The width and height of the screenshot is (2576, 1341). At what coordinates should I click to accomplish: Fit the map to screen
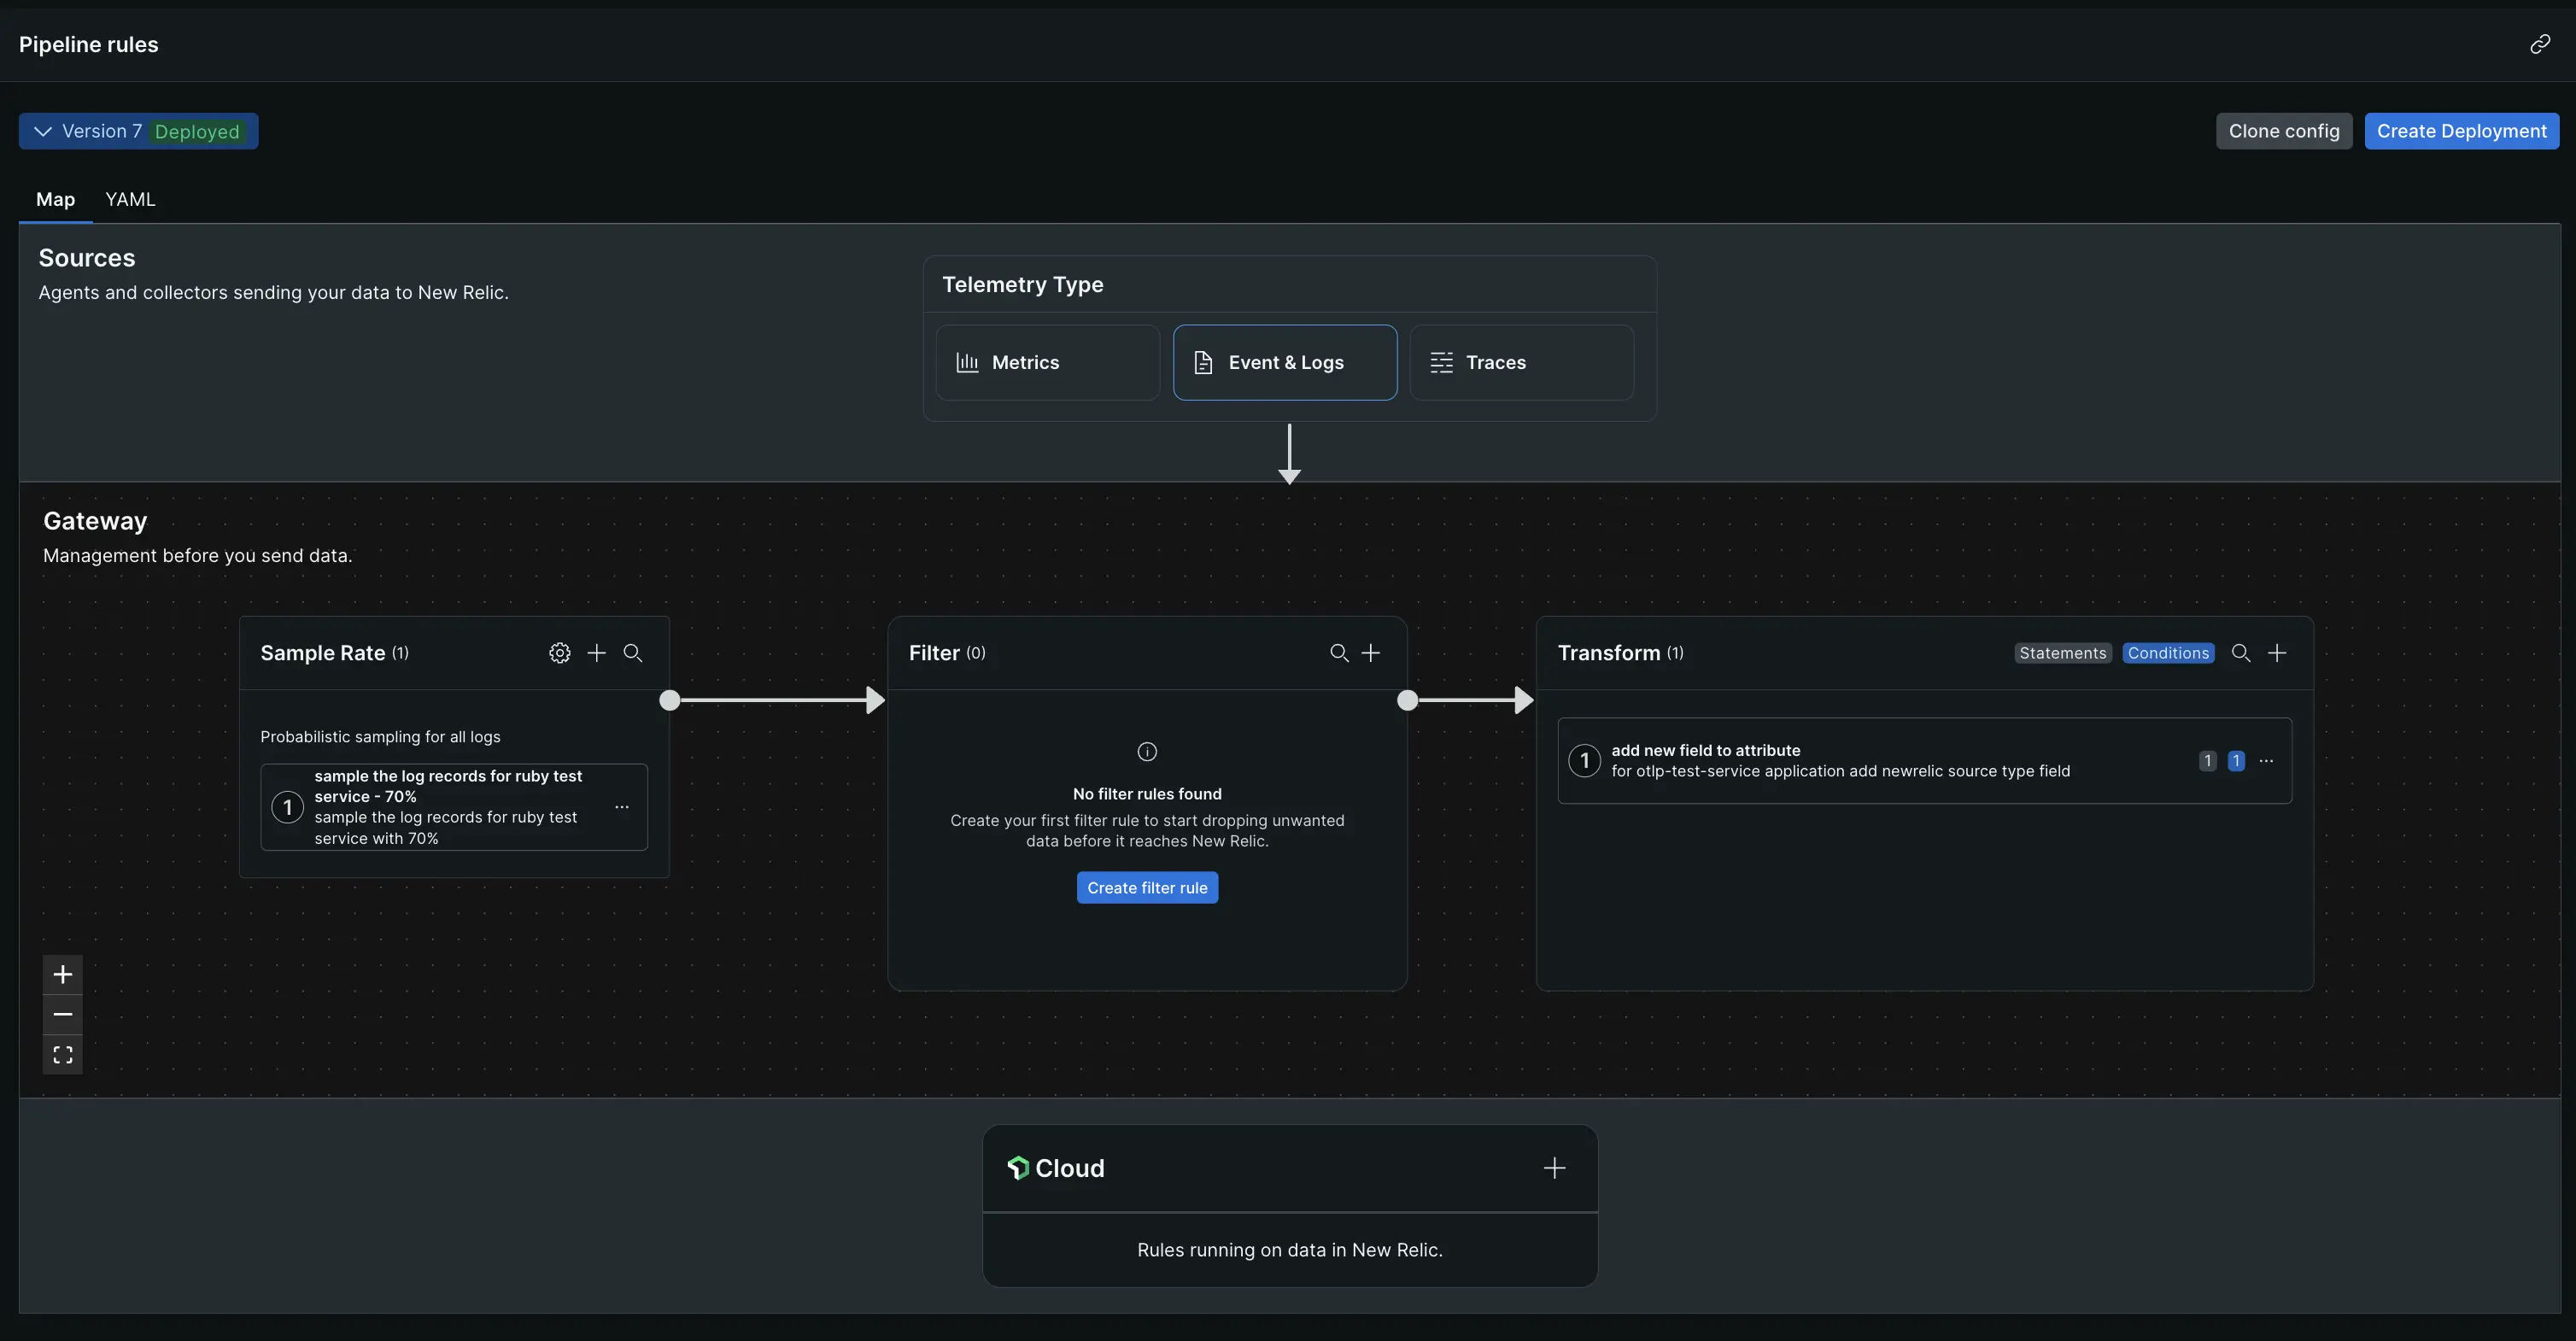pyautogui.click(x=62, y=1054)
